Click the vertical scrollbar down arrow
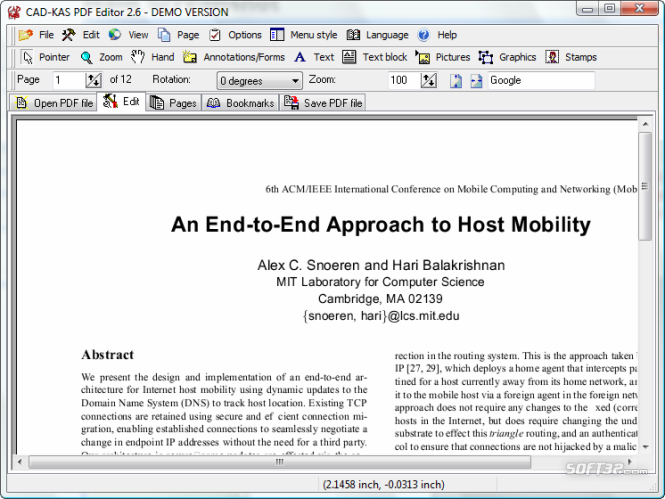This screenshot has height=499, width=665. click(x=645, y=447)
